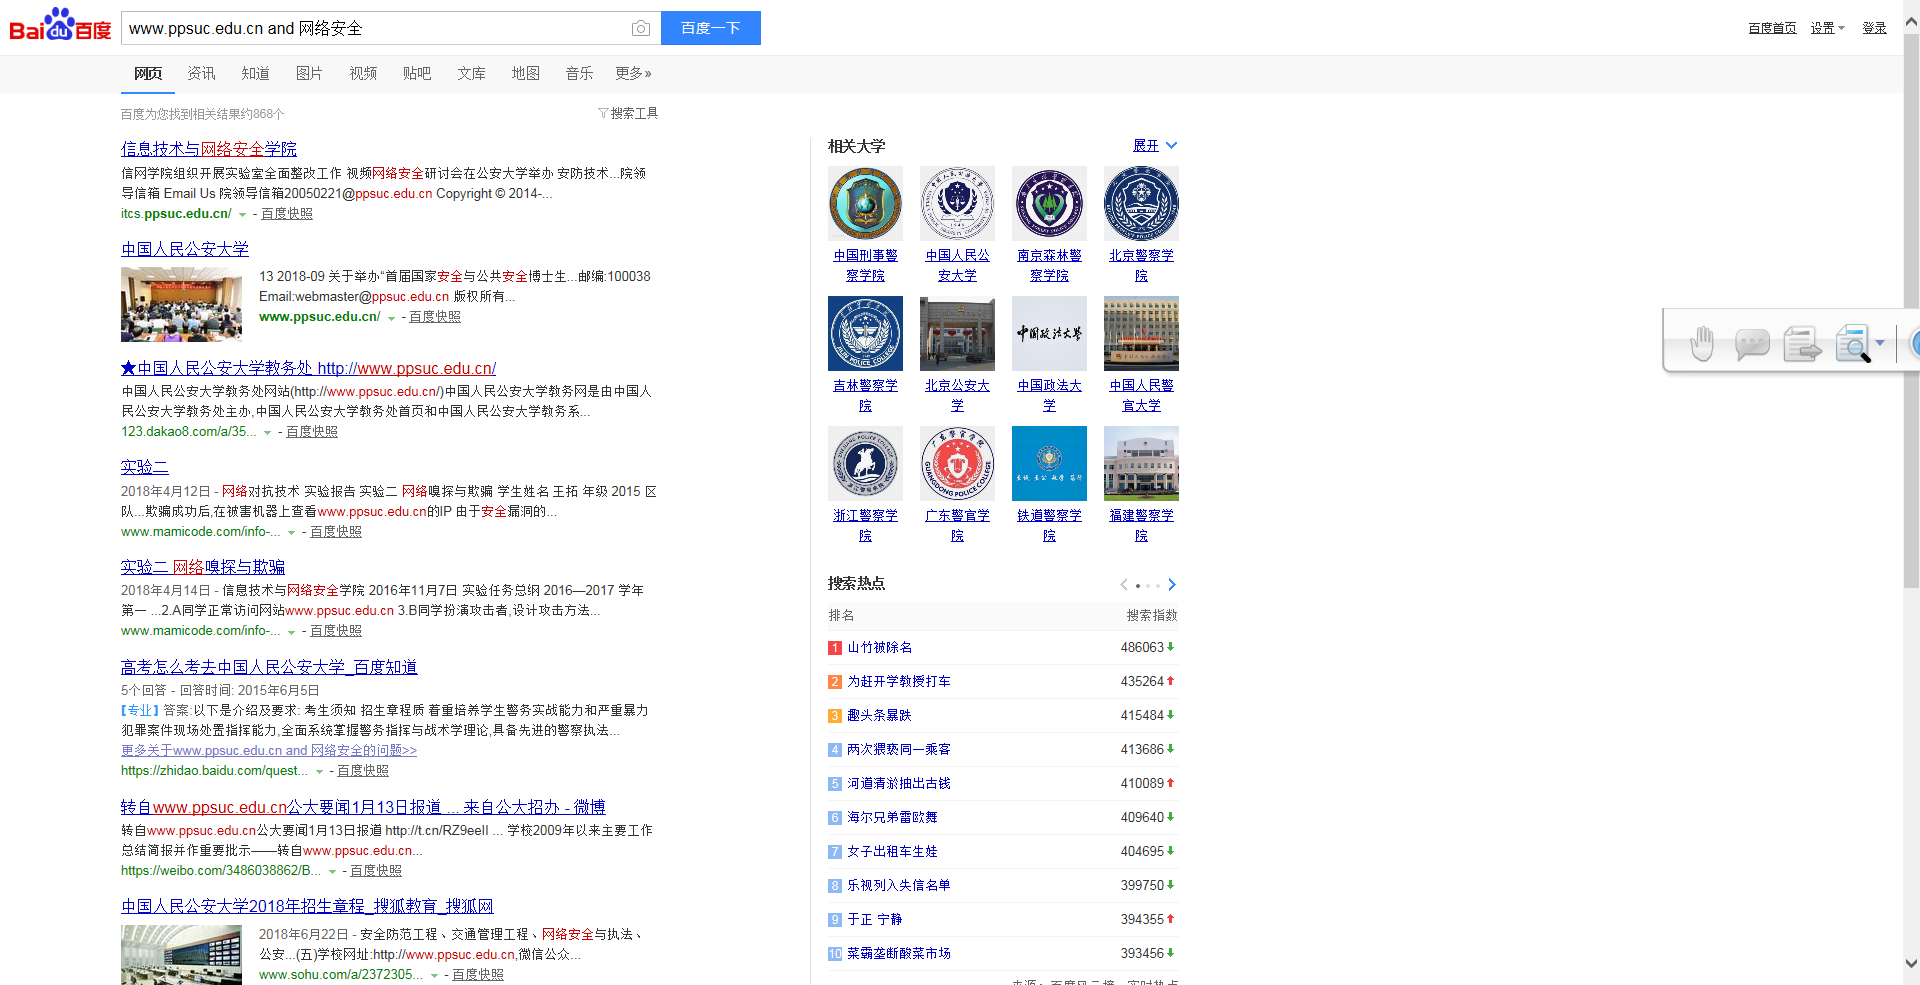Screen dimensions: 1920x985
Task: Open hot search 乐视列入失信名单
Action: click(899, 885)
